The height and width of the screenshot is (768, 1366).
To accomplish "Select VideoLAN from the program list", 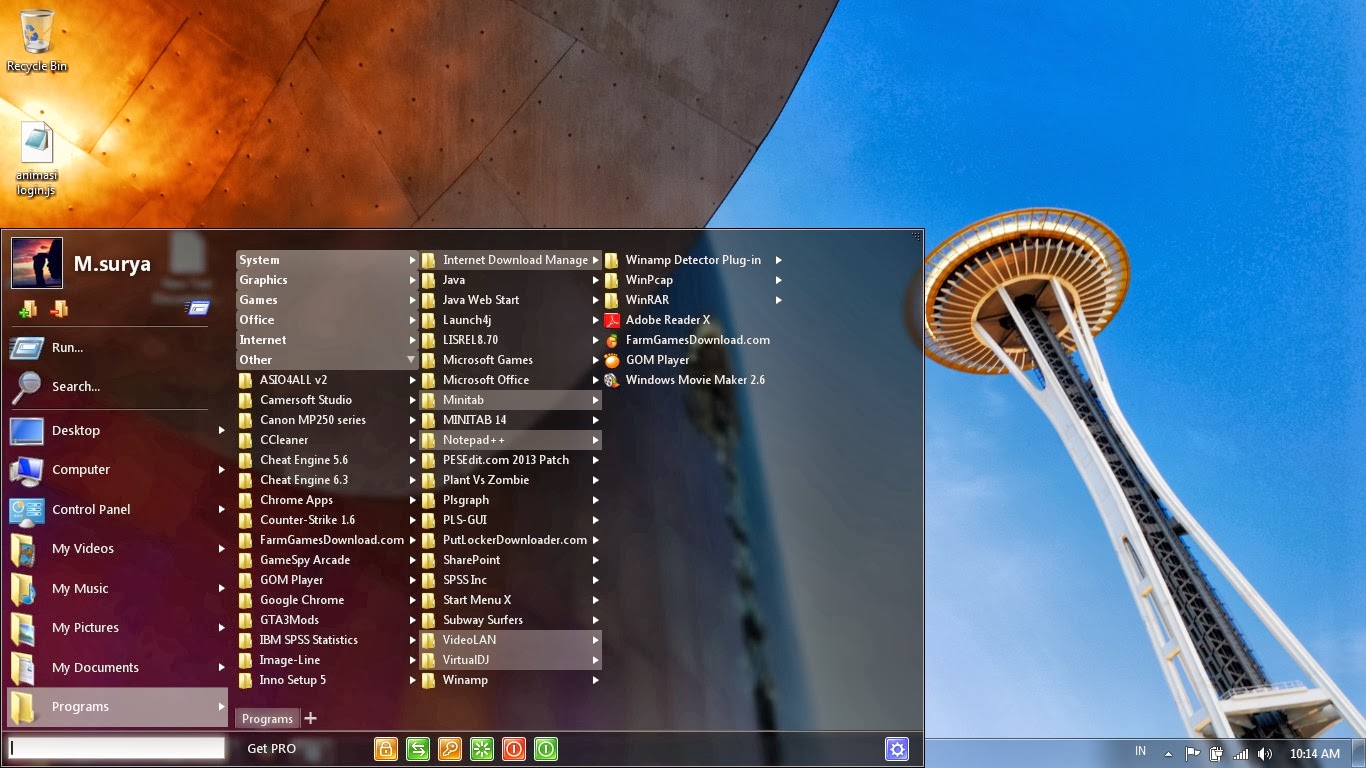I will click(x=468, y=639).
